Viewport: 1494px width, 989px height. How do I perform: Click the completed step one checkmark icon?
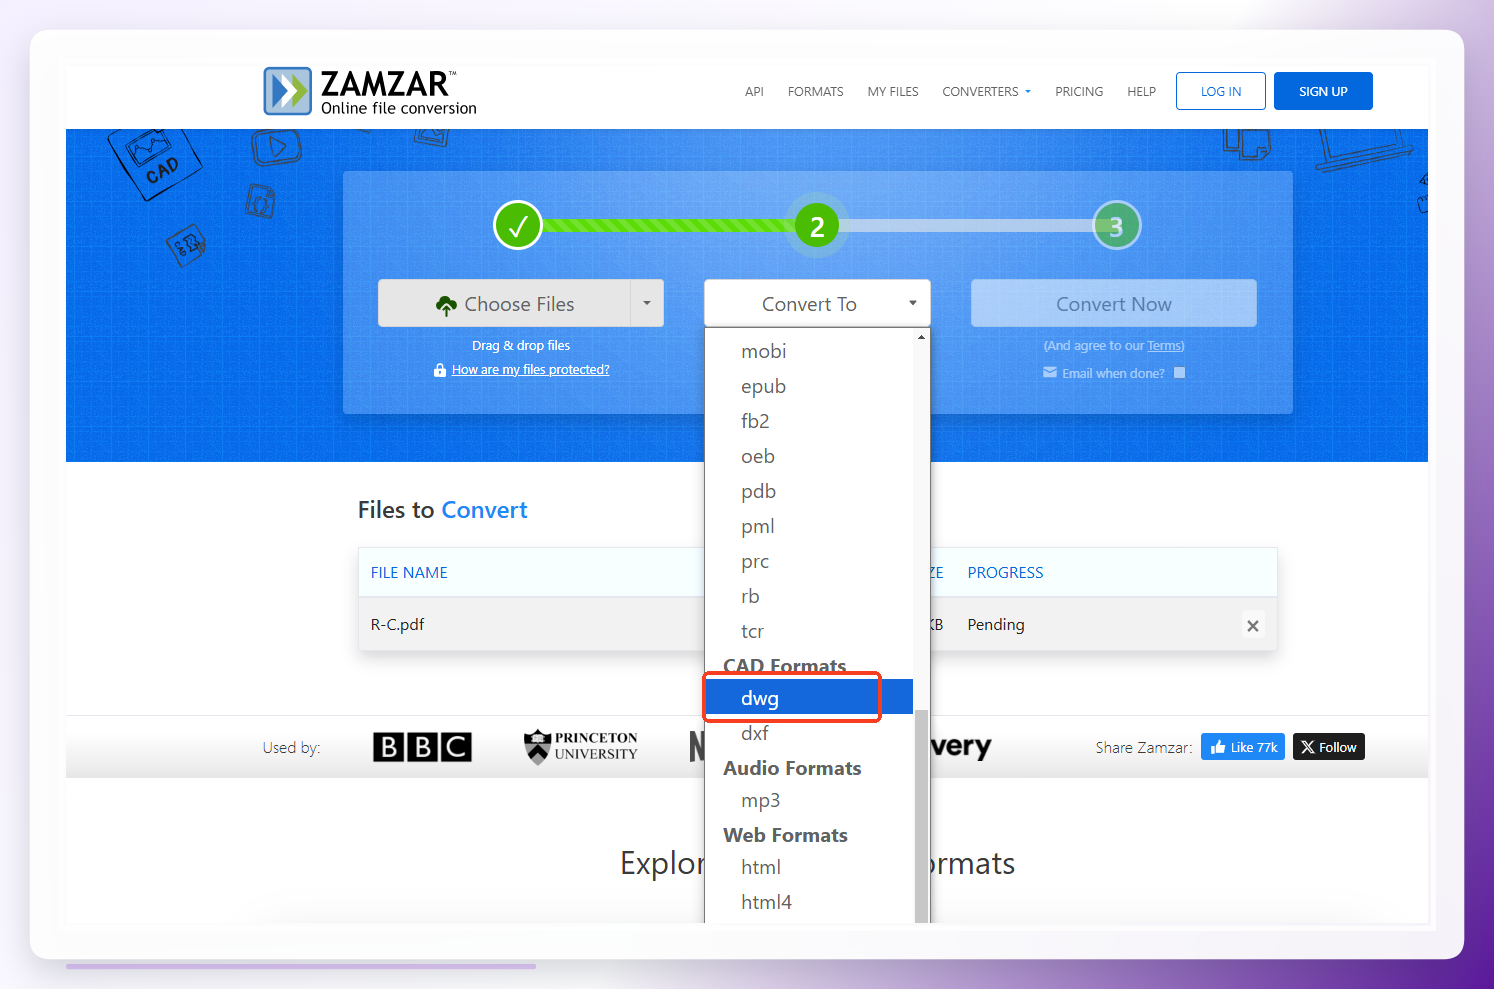pyautogui.click(x=518, y=226)
